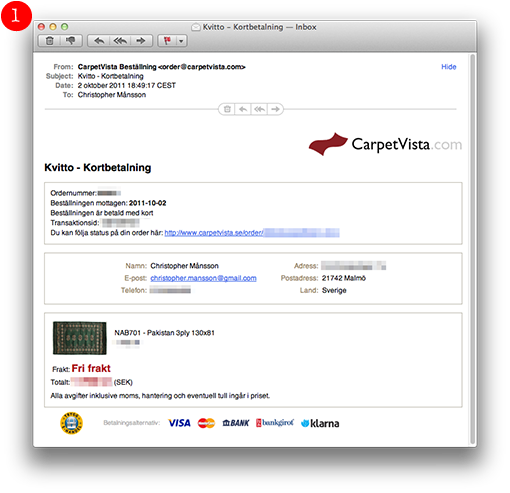Flag the message with red flag button
The image size is (510, 493).
pyautogui.click(x=167, y=41)
